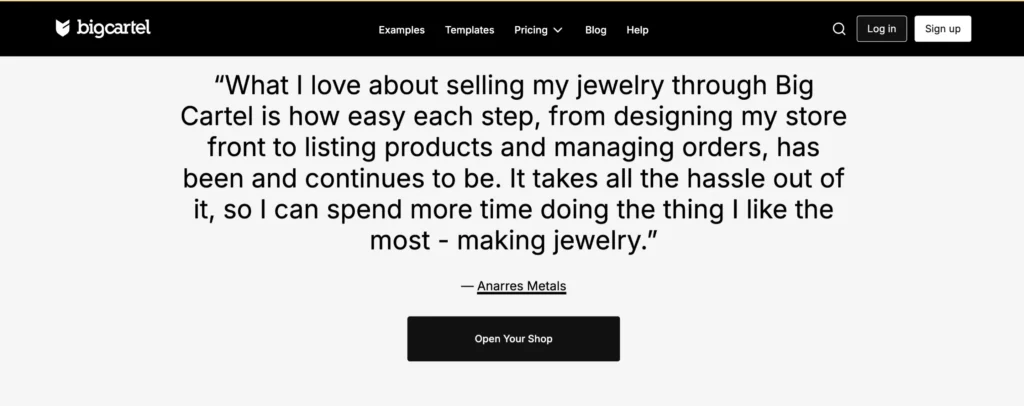Expand the Pricing chevron arrow
The width and height of the screenshot is (1024, 406).
tap(558, 30)
